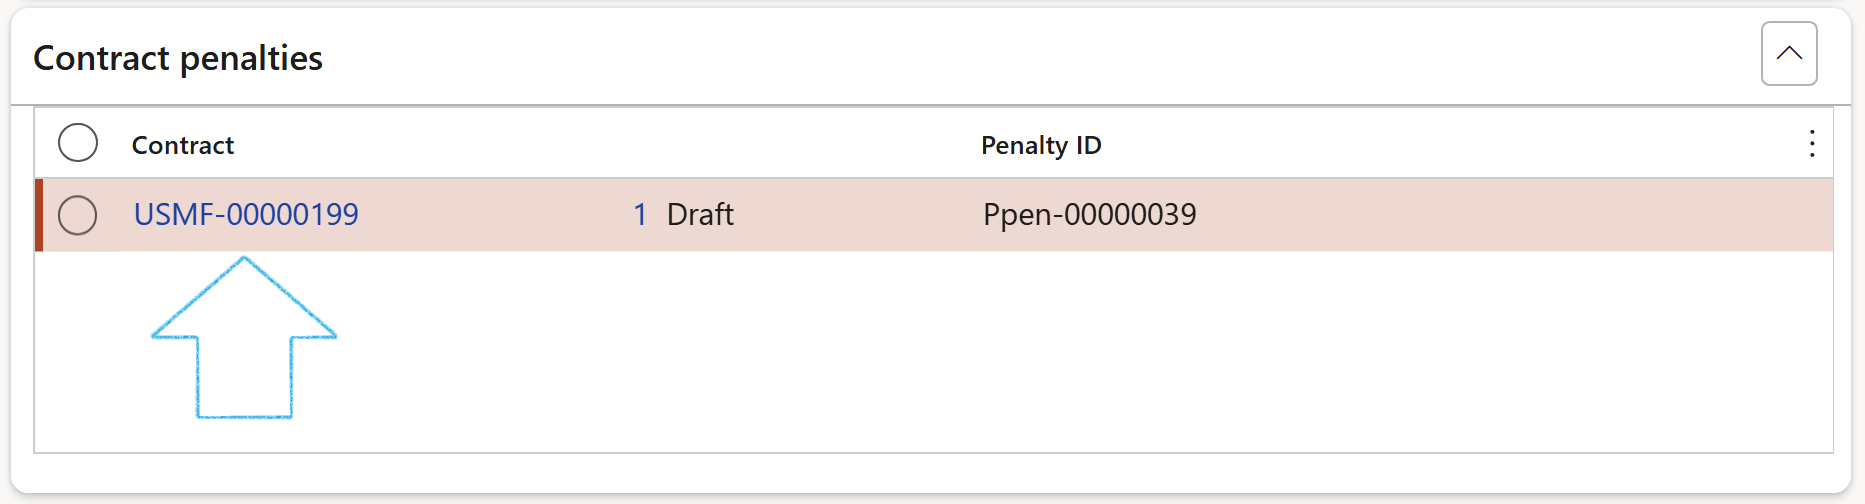Screen dimensions: 1865x504
Task: Click unlabeled header above the Draft cell
Action: pyautogui.click(x=700, y=146)
